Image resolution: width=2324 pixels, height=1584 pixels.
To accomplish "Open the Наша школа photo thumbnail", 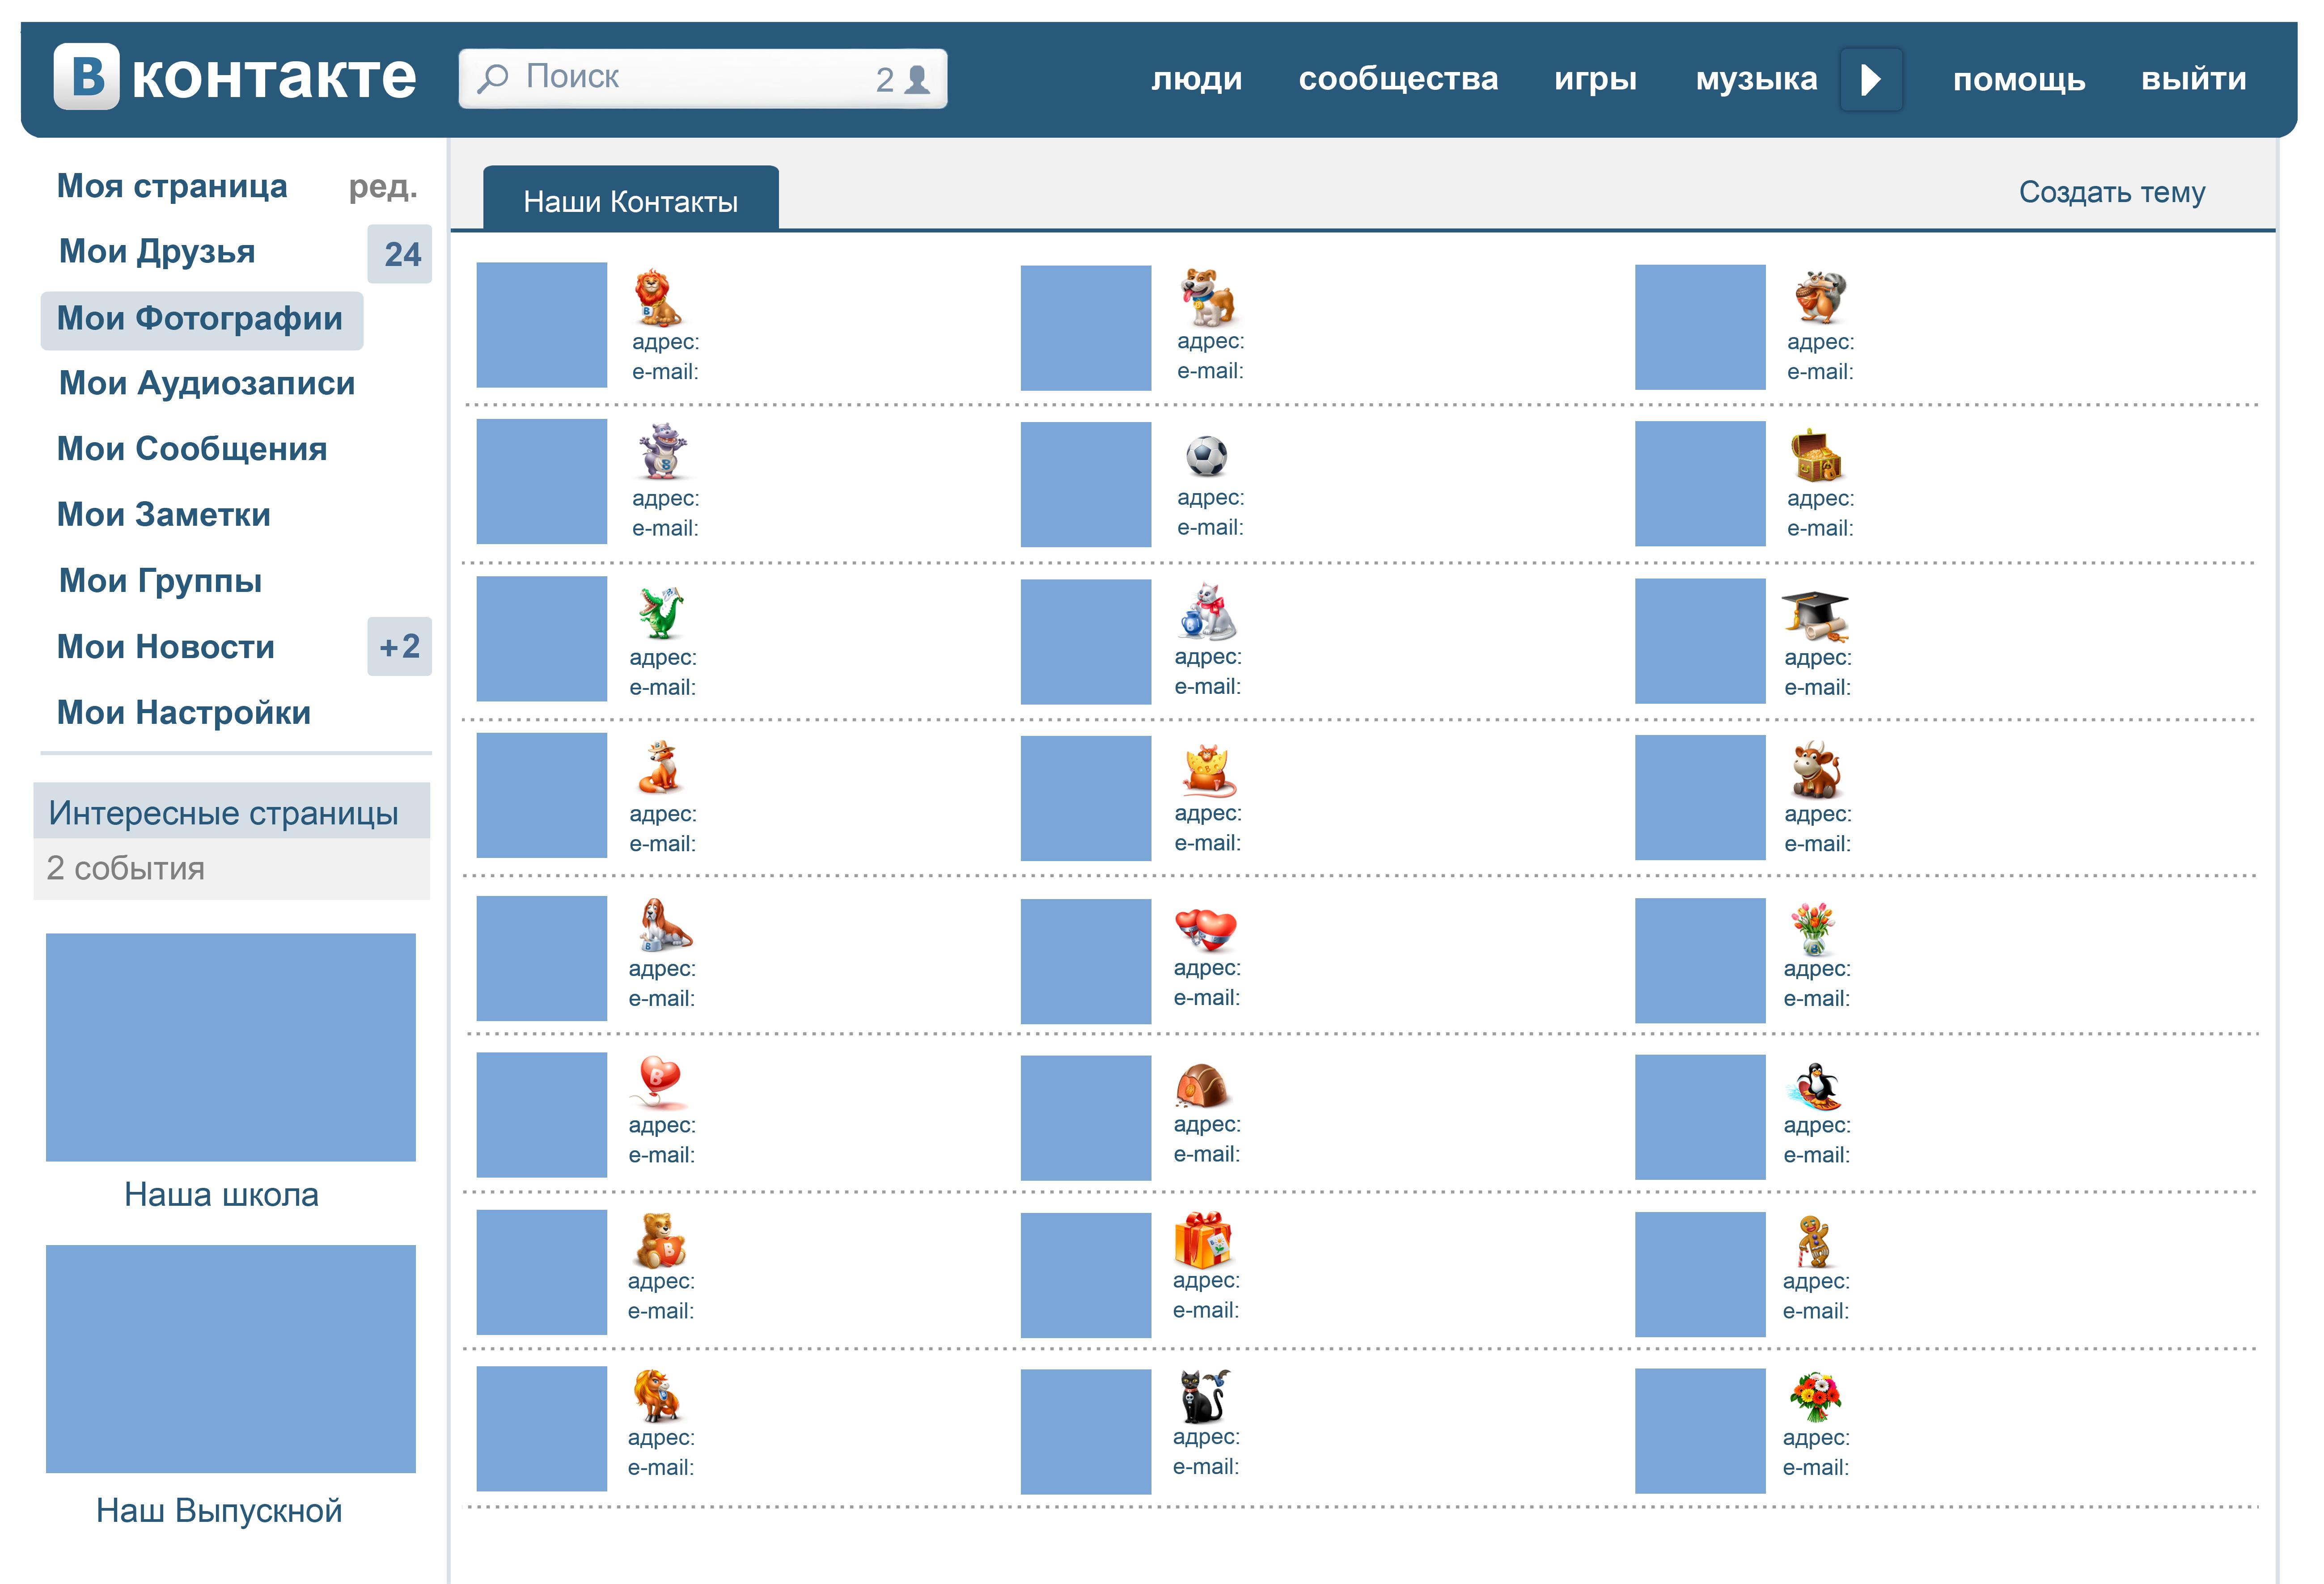I will pos(231,1047).
